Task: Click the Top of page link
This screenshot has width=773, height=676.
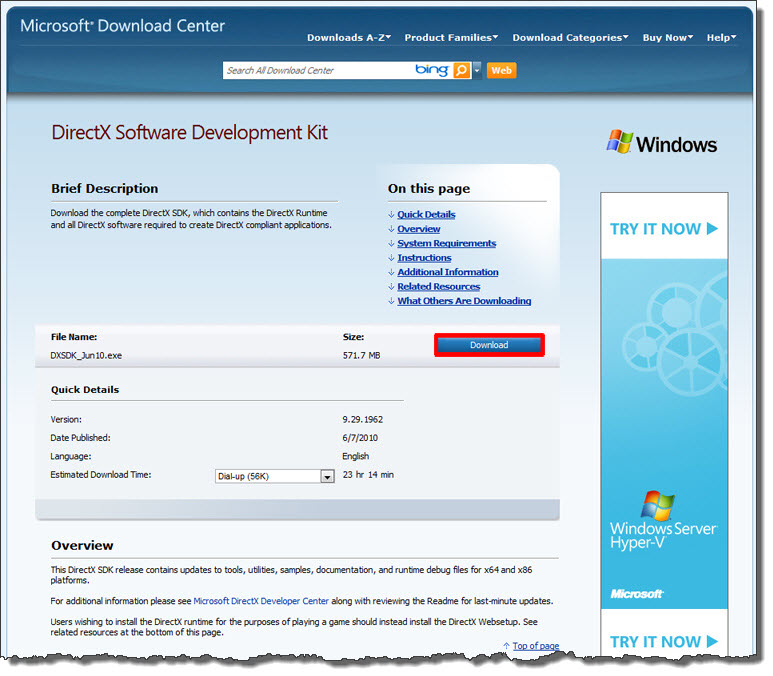Action: pos(536,646)
